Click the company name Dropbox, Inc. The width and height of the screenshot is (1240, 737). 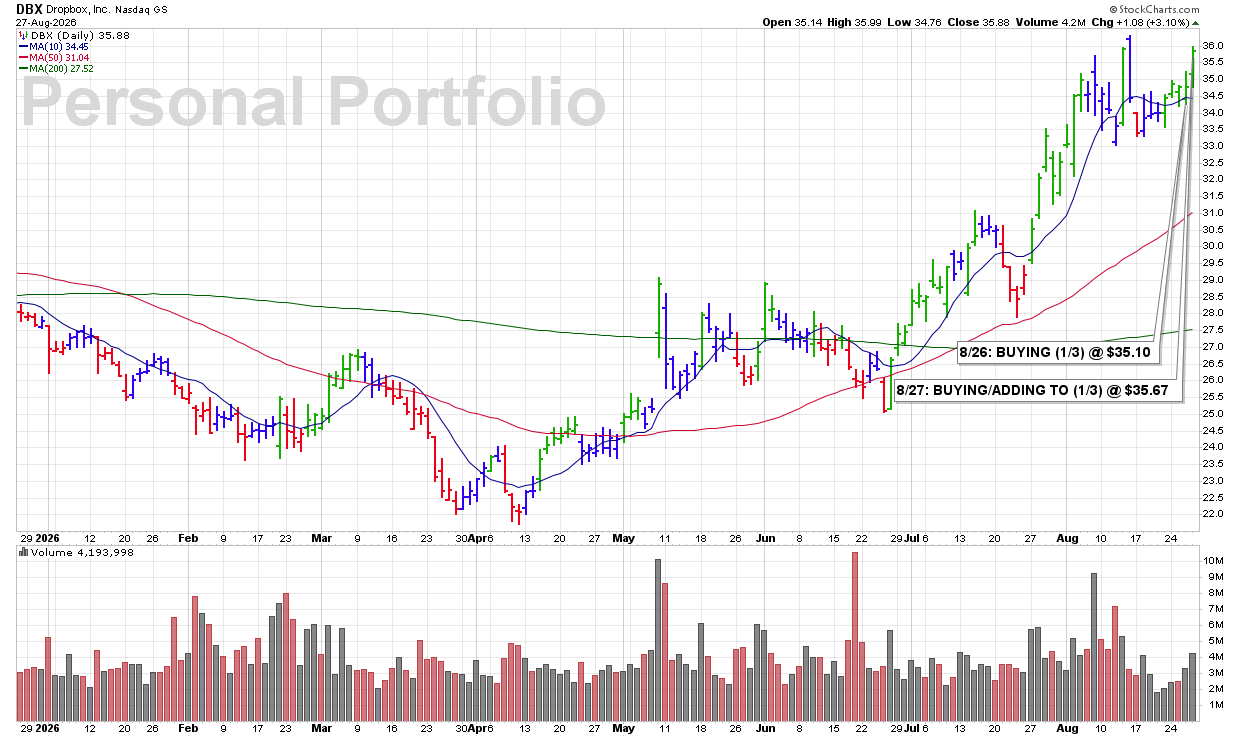78,9
